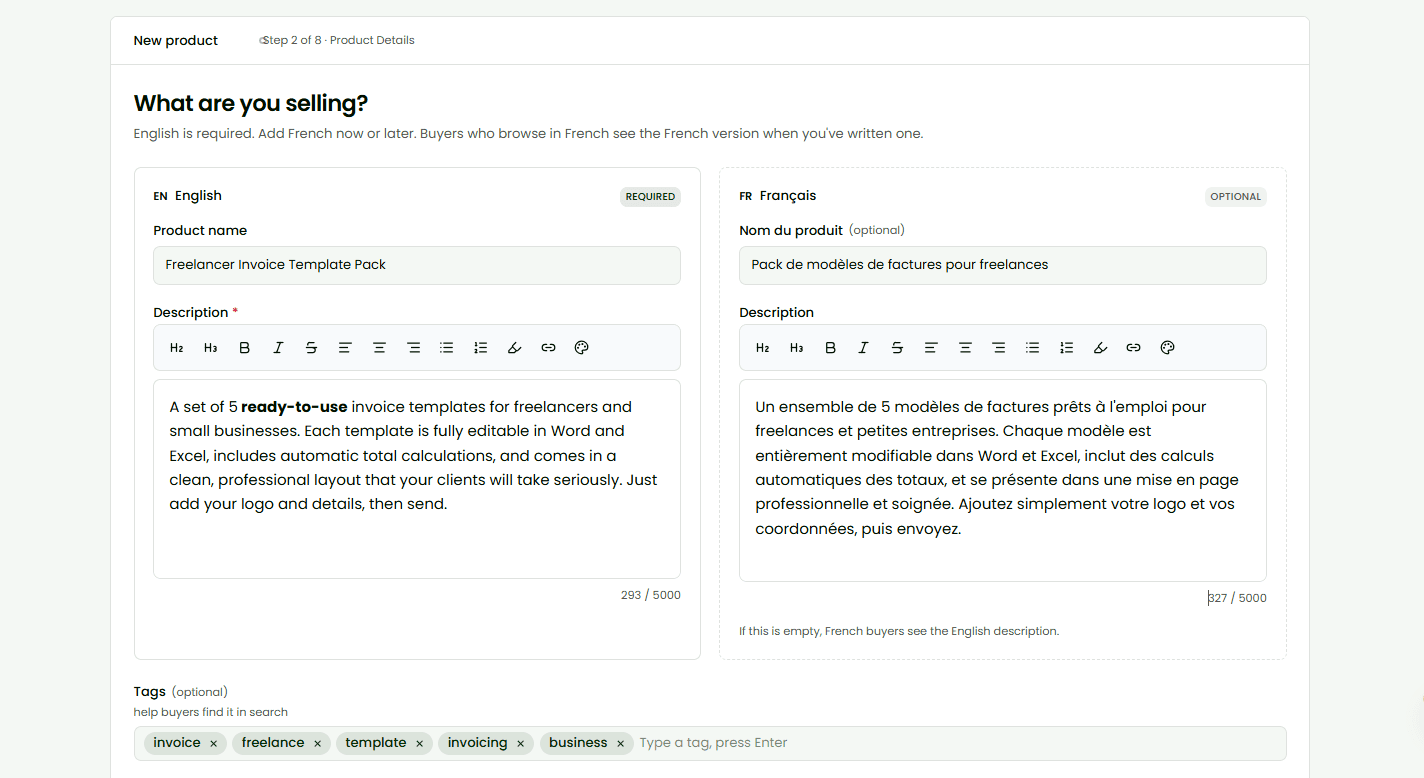Click the Nom du produit input field
The image size is (1424, 778).
(1003, 265)
